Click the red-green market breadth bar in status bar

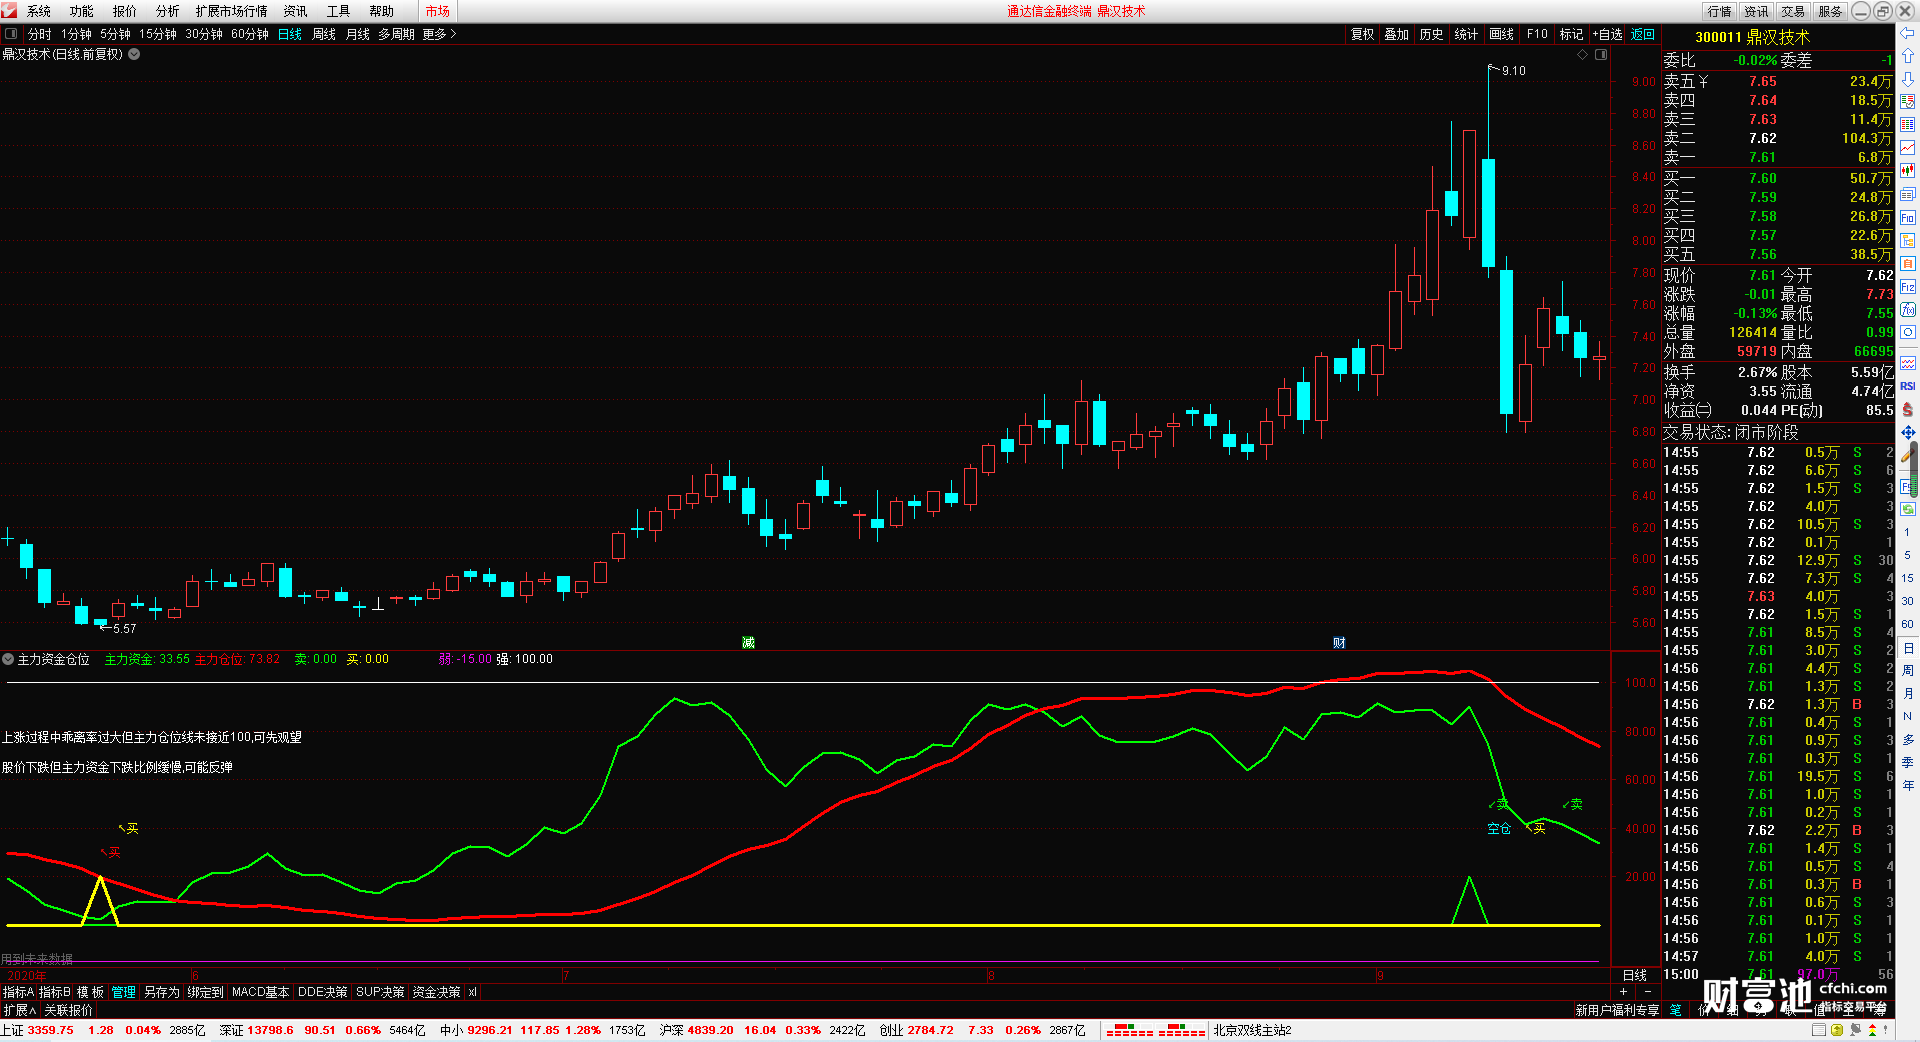[1155, 1030]
